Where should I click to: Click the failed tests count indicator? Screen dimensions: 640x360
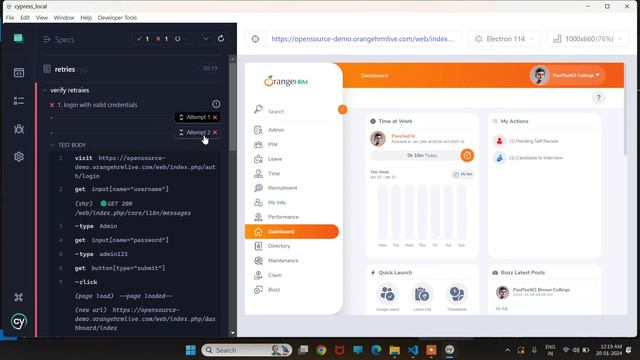click(x=162, y=39)
